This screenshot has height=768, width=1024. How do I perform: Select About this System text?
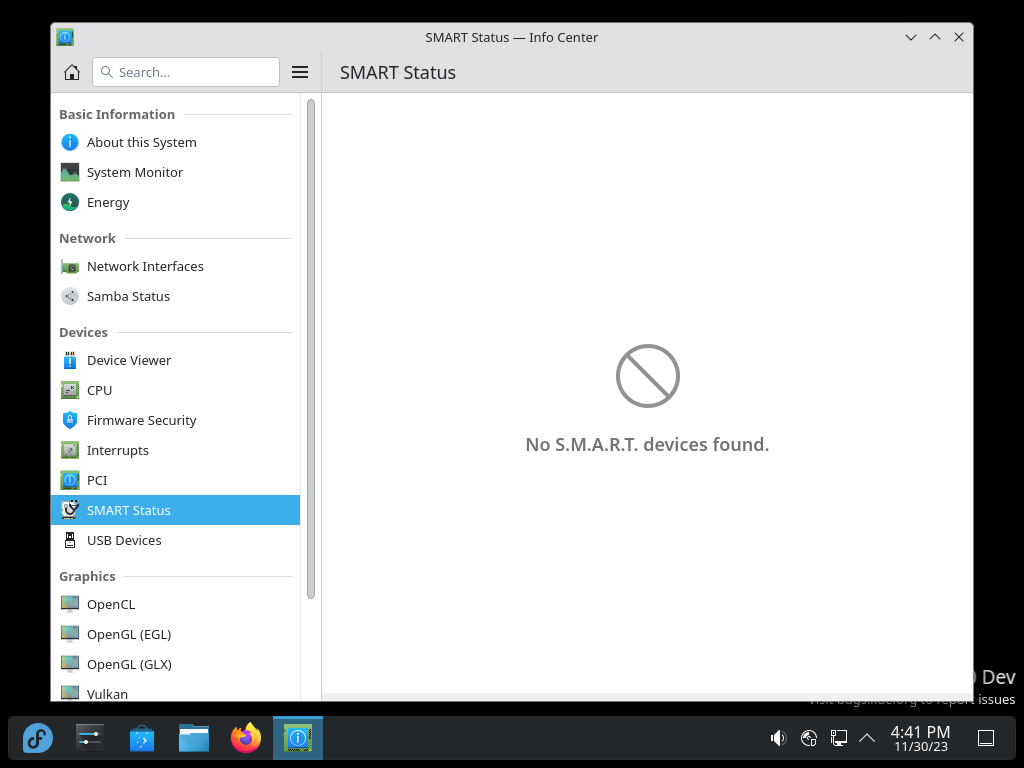coord(142,142)
